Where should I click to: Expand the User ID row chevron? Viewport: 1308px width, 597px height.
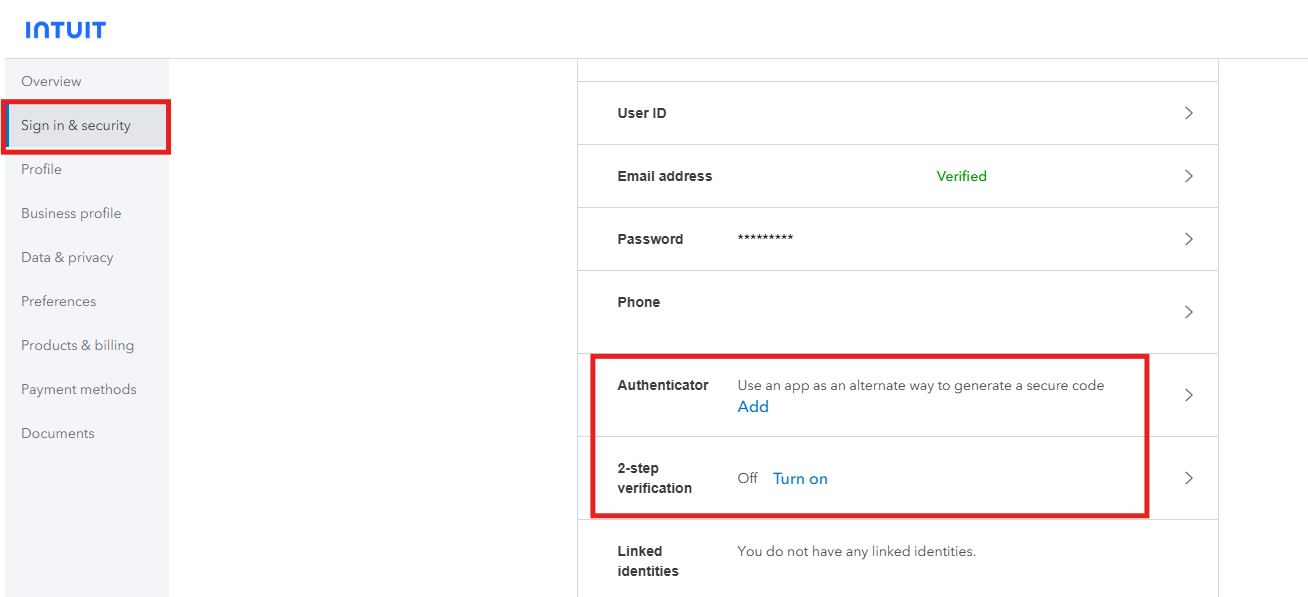coord(1189,113)
